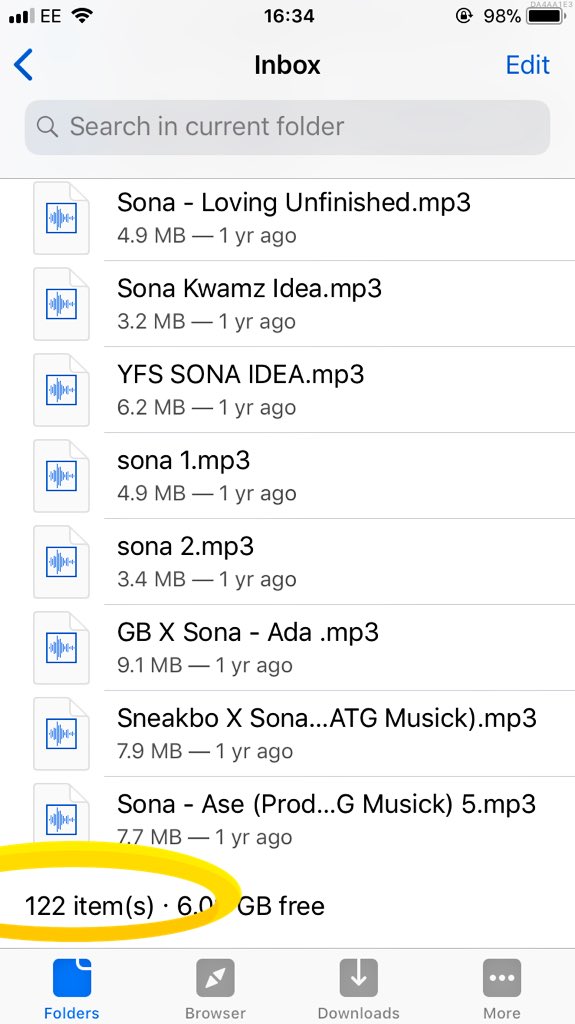Viewport: 575px width, 1024px height.
Task: Open audio icon of GB X Sona - Ada .mp3
Action: pyautogui.click(x=61, y=648)
